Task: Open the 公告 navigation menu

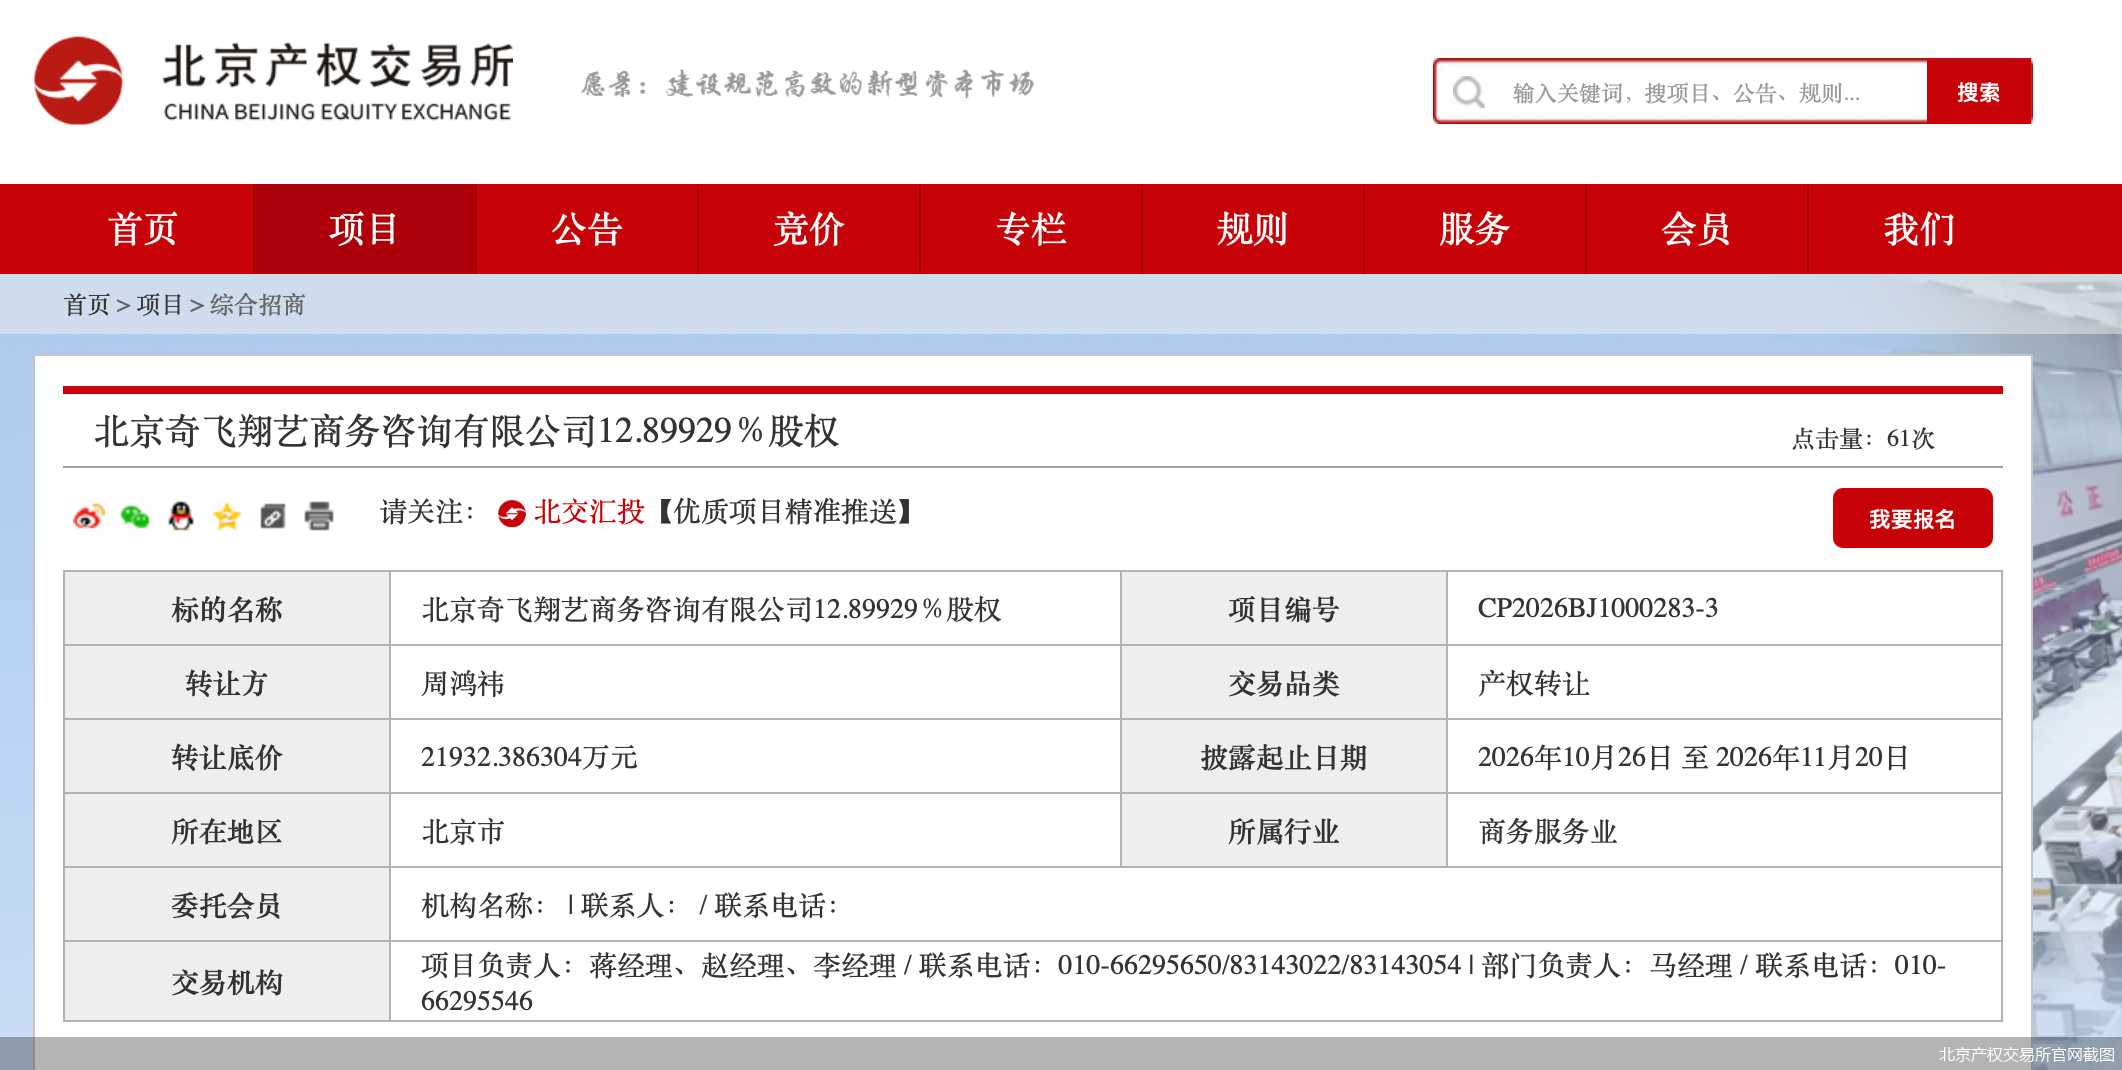Action: (x=587, y=229)
